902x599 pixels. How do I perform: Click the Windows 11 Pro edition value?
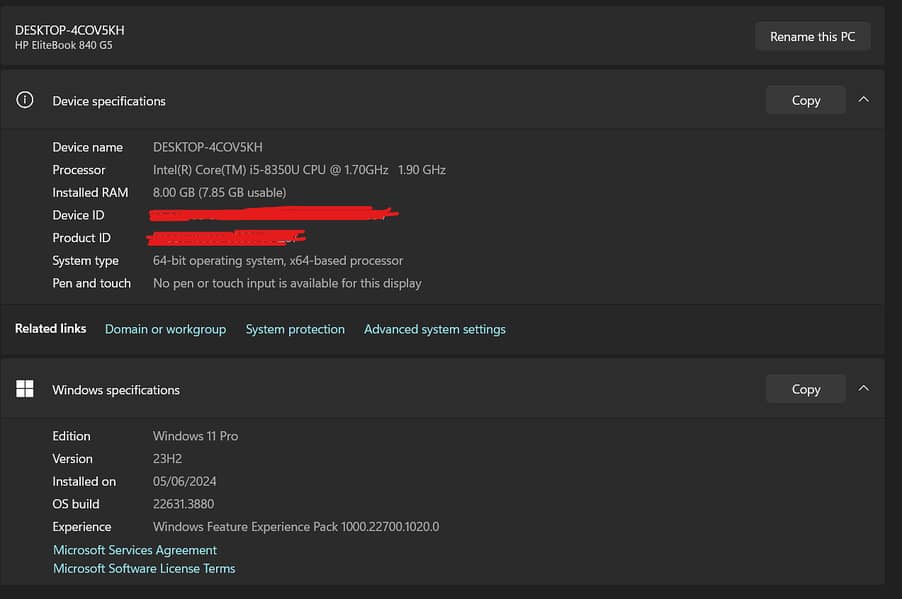point(195,436)
